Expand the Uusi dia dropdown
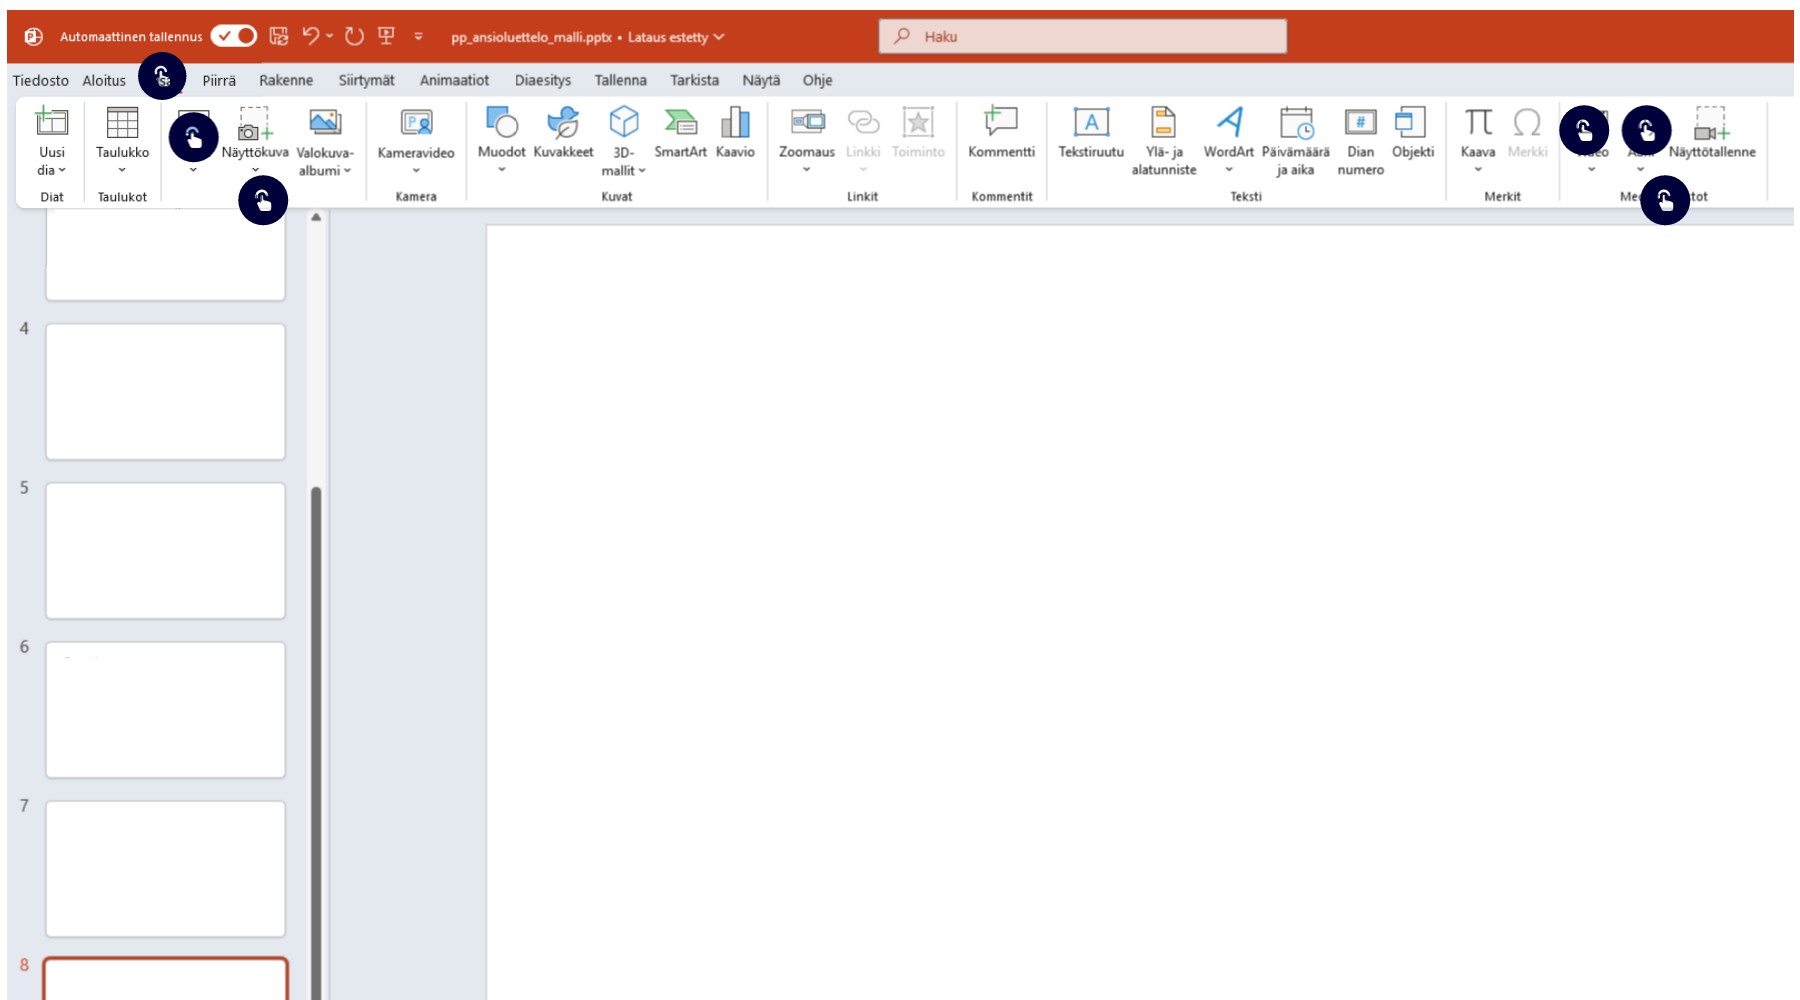 pos(52,170)
